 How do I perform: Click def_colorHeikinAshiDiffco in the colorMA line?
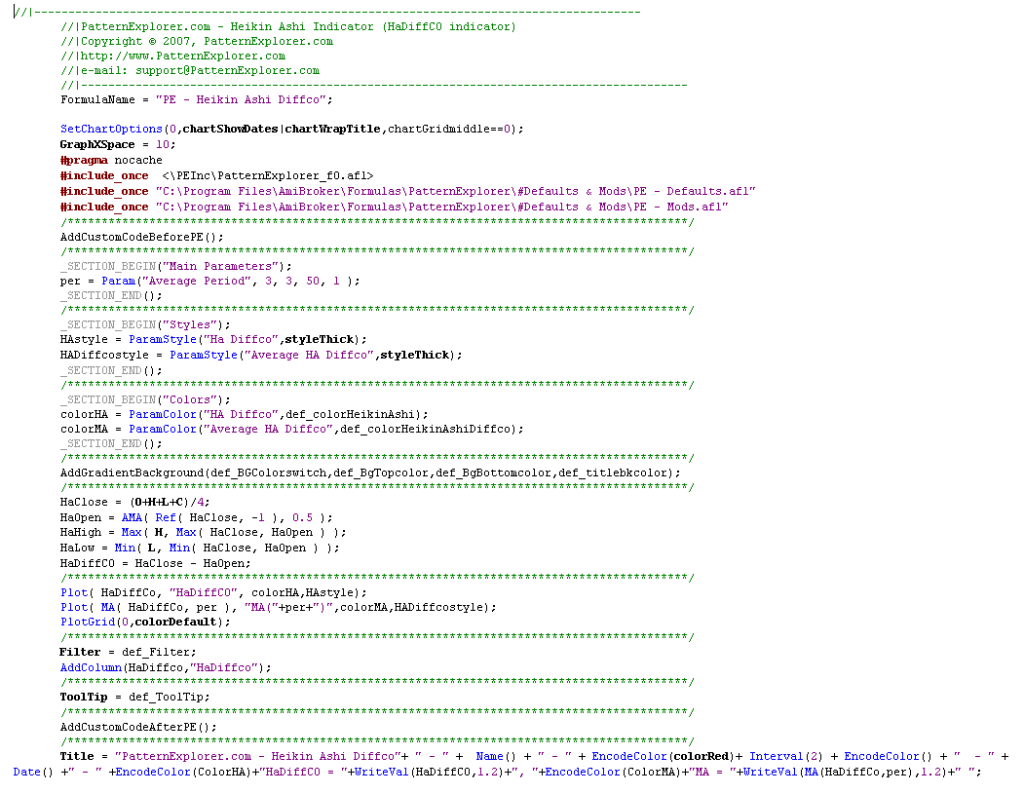pos(430,428)
